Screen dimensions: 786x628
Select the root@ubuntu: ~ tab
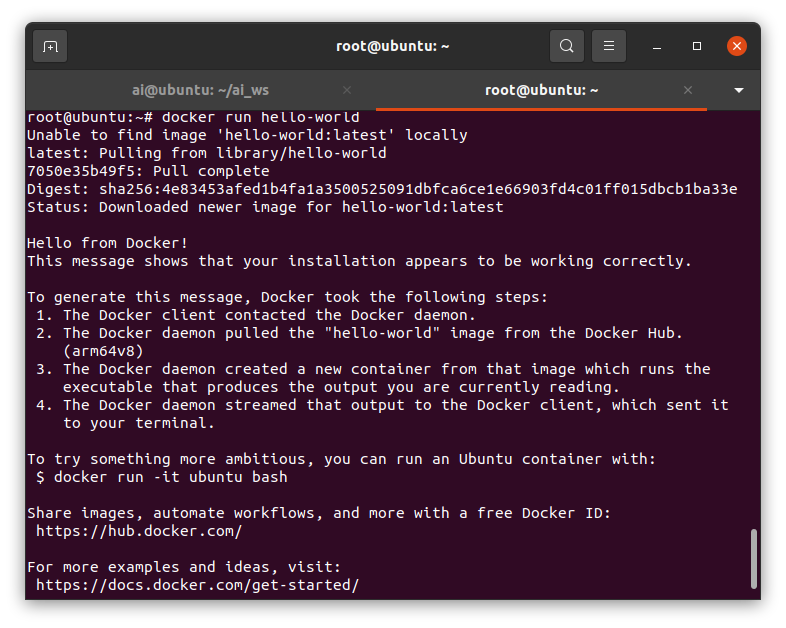(x=541, y=90)
